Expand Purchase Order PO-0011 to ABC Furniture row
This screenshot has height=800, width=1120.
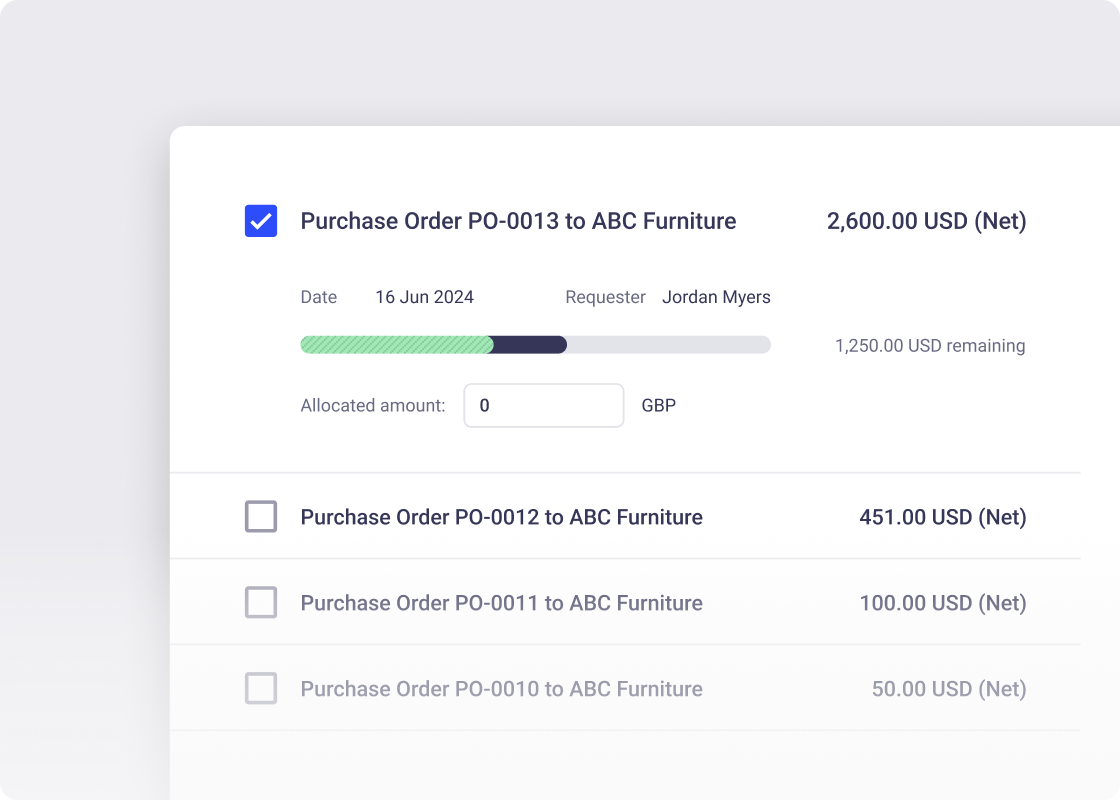point(501,603)
